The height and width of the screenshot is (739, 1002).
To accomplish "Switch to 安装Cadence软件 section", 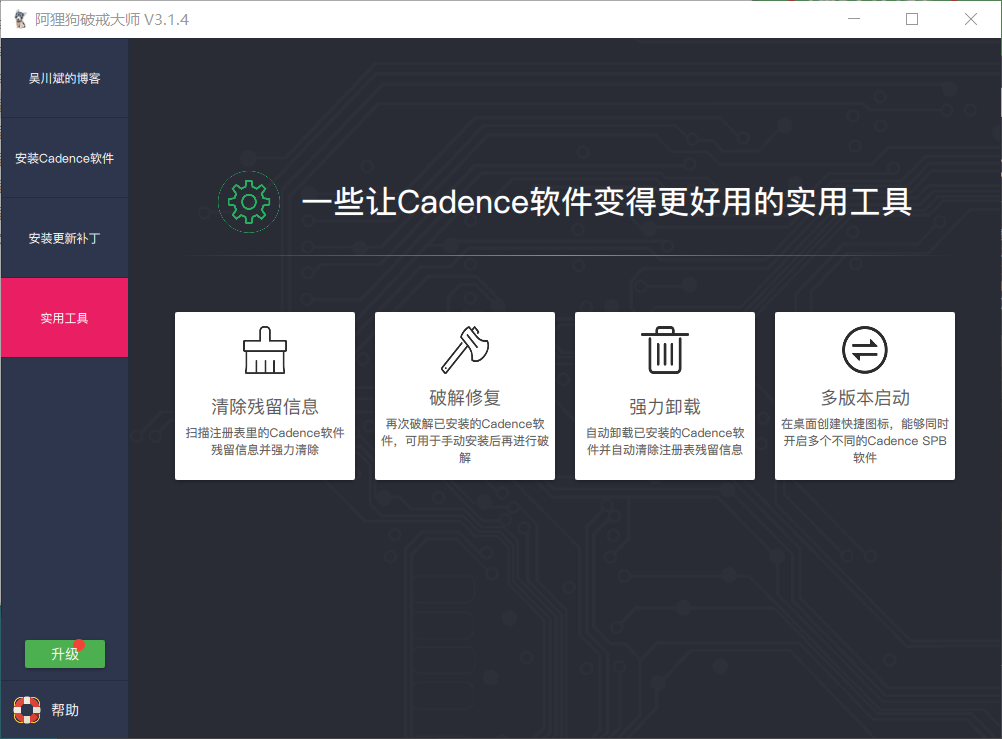I will pyautogui.click(x=64, y=158).
